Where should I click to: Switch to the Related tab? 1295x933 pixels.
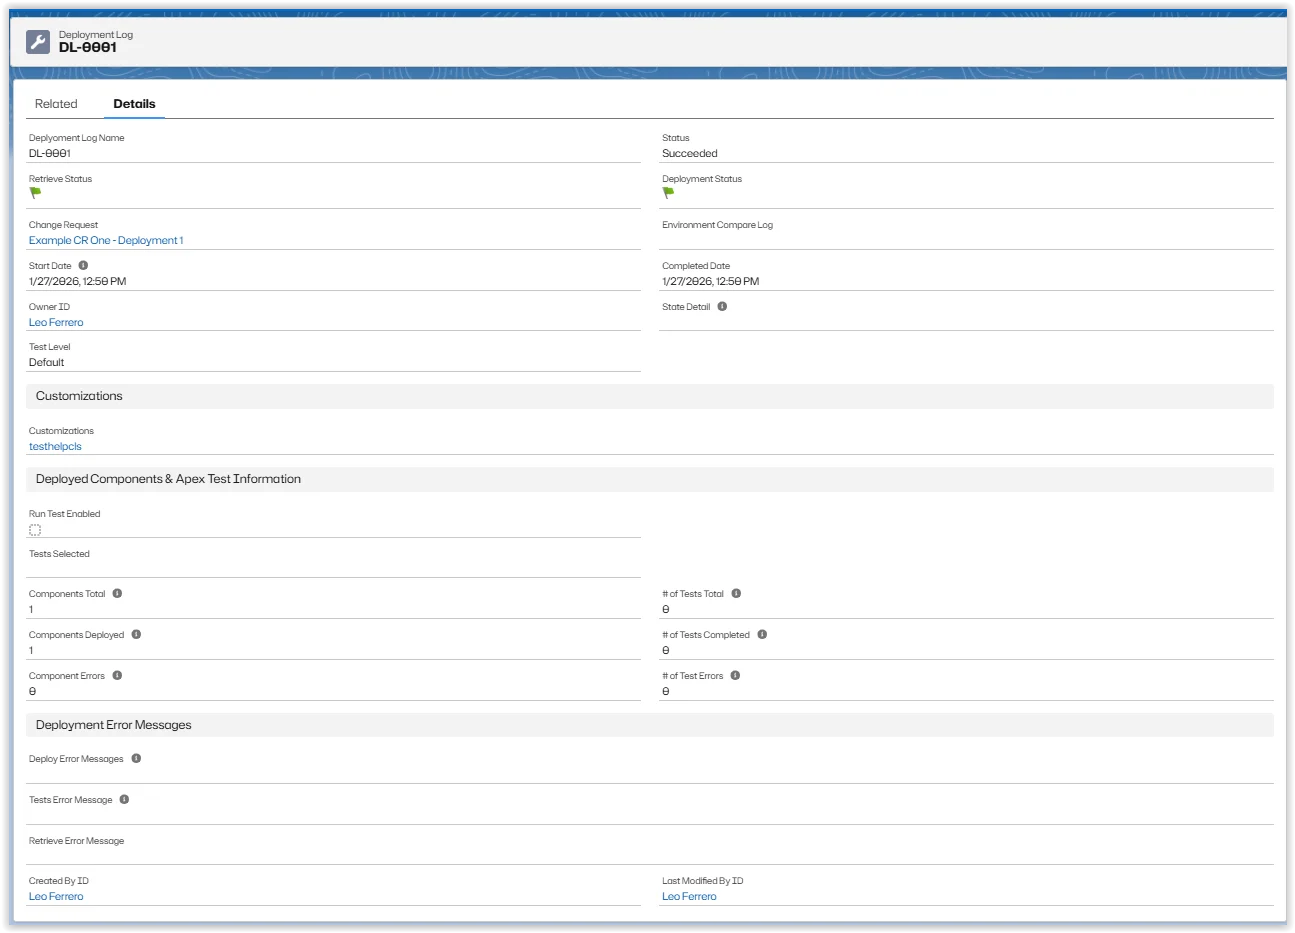click(x=56, y=103)
